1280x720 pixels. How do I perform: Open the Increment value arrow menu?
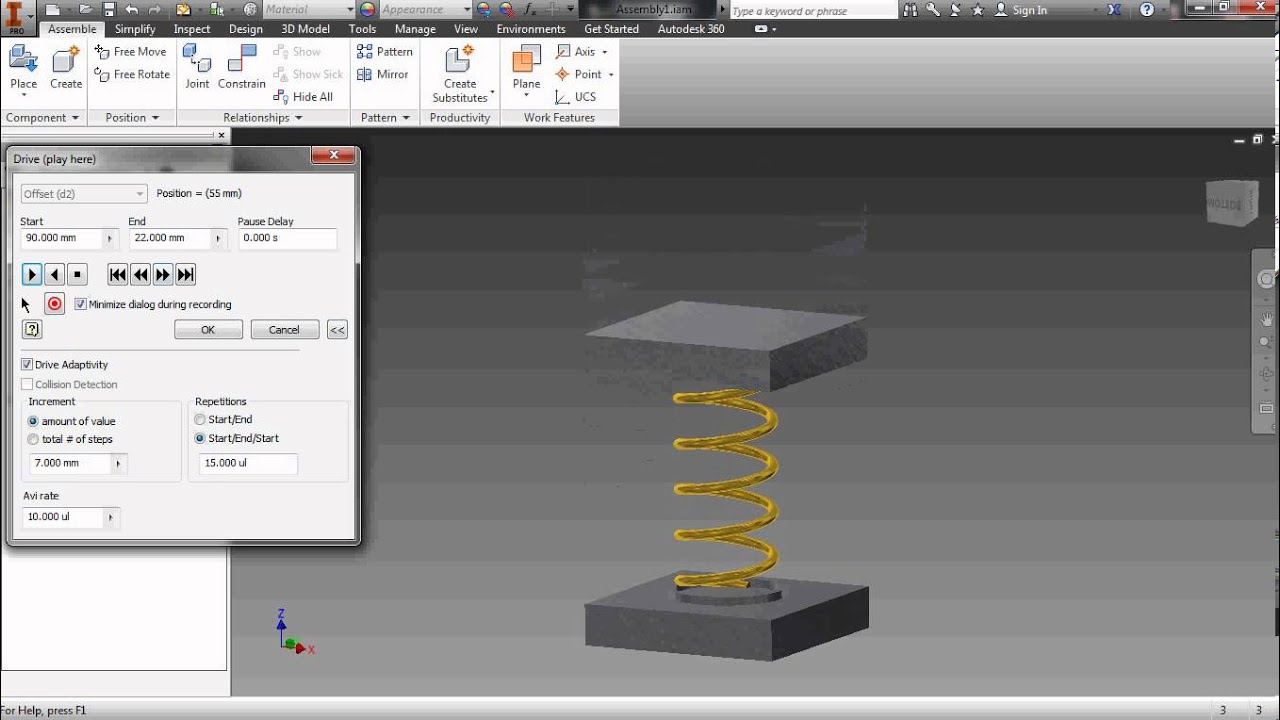click(x=118, y=463)
